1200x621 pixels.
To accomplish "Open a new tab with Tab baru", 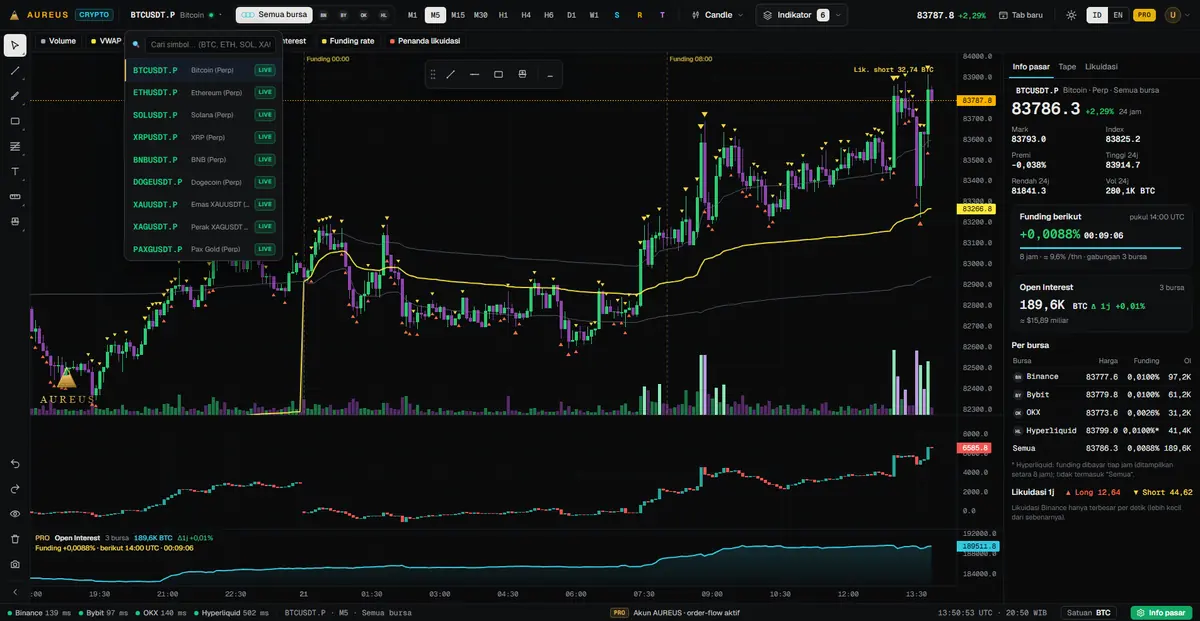I will [1022, 15].
